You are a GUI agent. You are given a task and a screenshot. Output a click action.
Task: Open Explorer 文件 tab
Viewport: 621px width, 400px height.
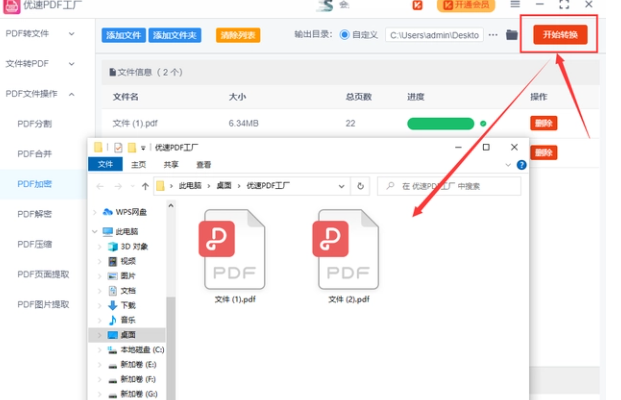(x=105, y=164)
